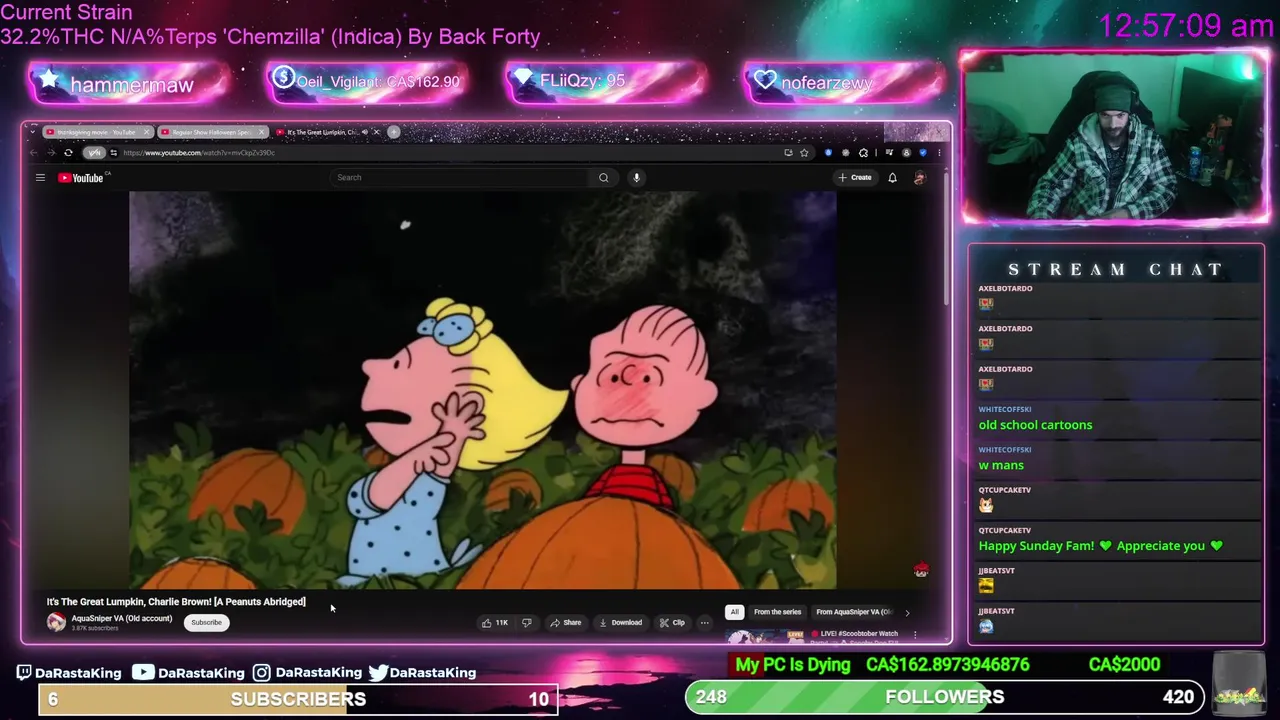This screenshot has height=720, width=1280.
Task: Click the first blue round extension icon
Action: click(x=828, y=153)
